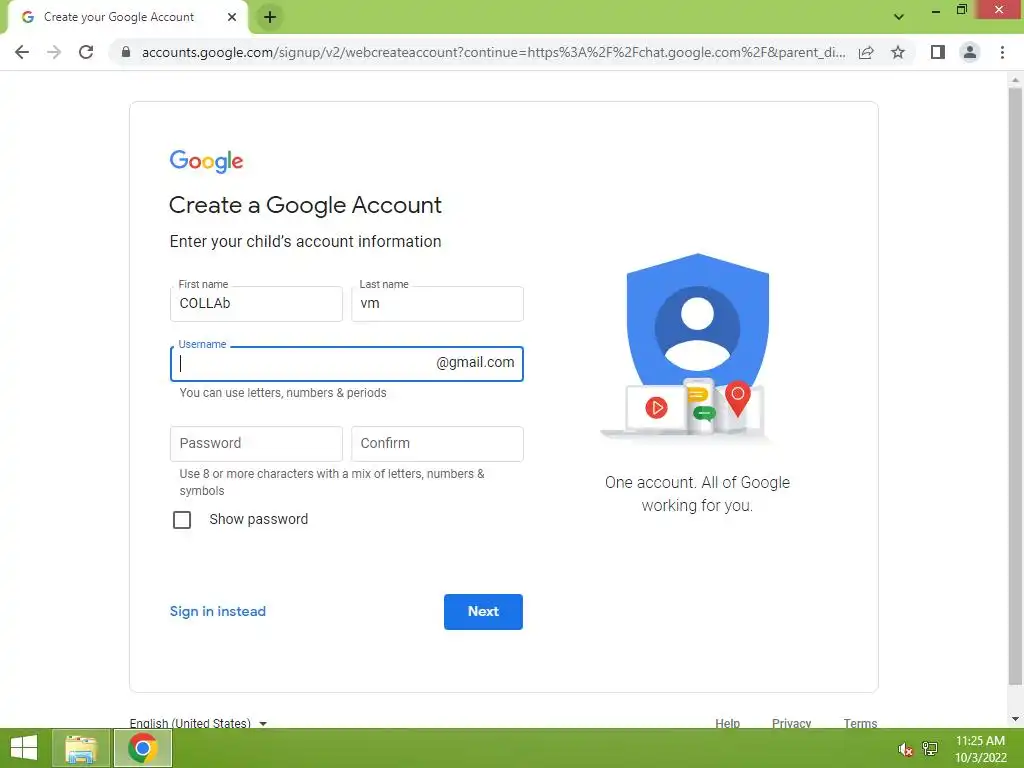The image size is (1024, 768).
Task: Open the taskbar clock showing 11:25 AM
Action: pos(980,748)
